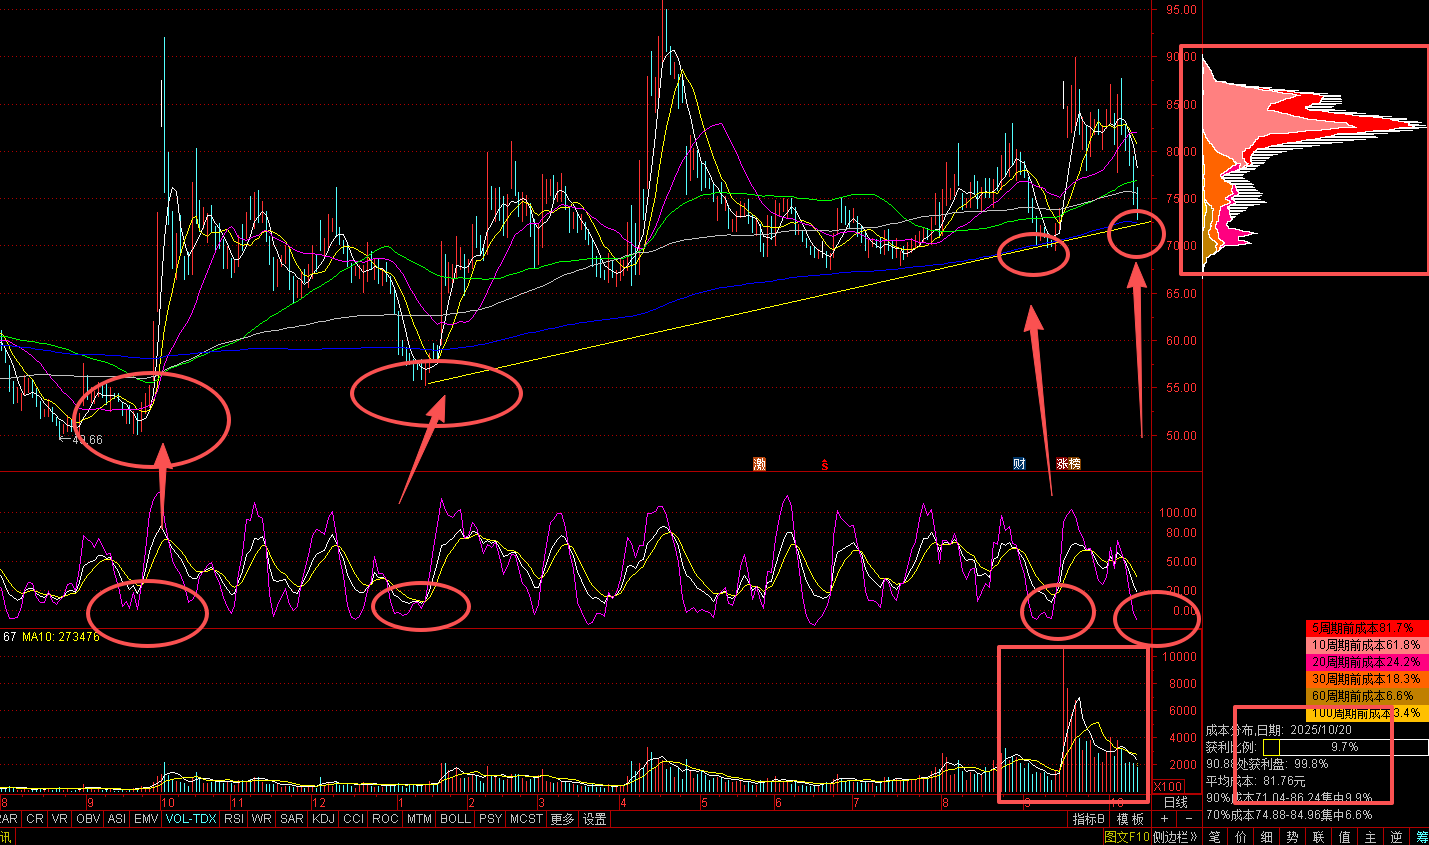Collapse the 侧边栏 sidebar
The width and height of the screenshot is (1429, 845).
pos(1175,837)
